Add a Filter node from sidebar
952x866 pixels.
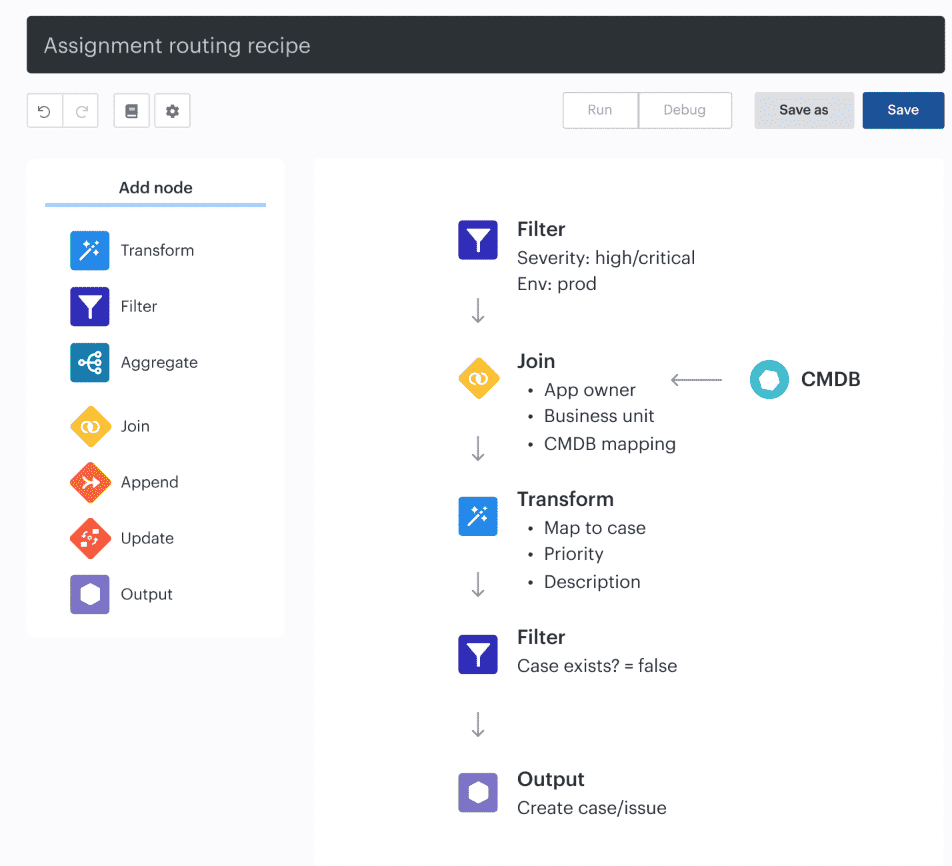click(x=90, y=307)
